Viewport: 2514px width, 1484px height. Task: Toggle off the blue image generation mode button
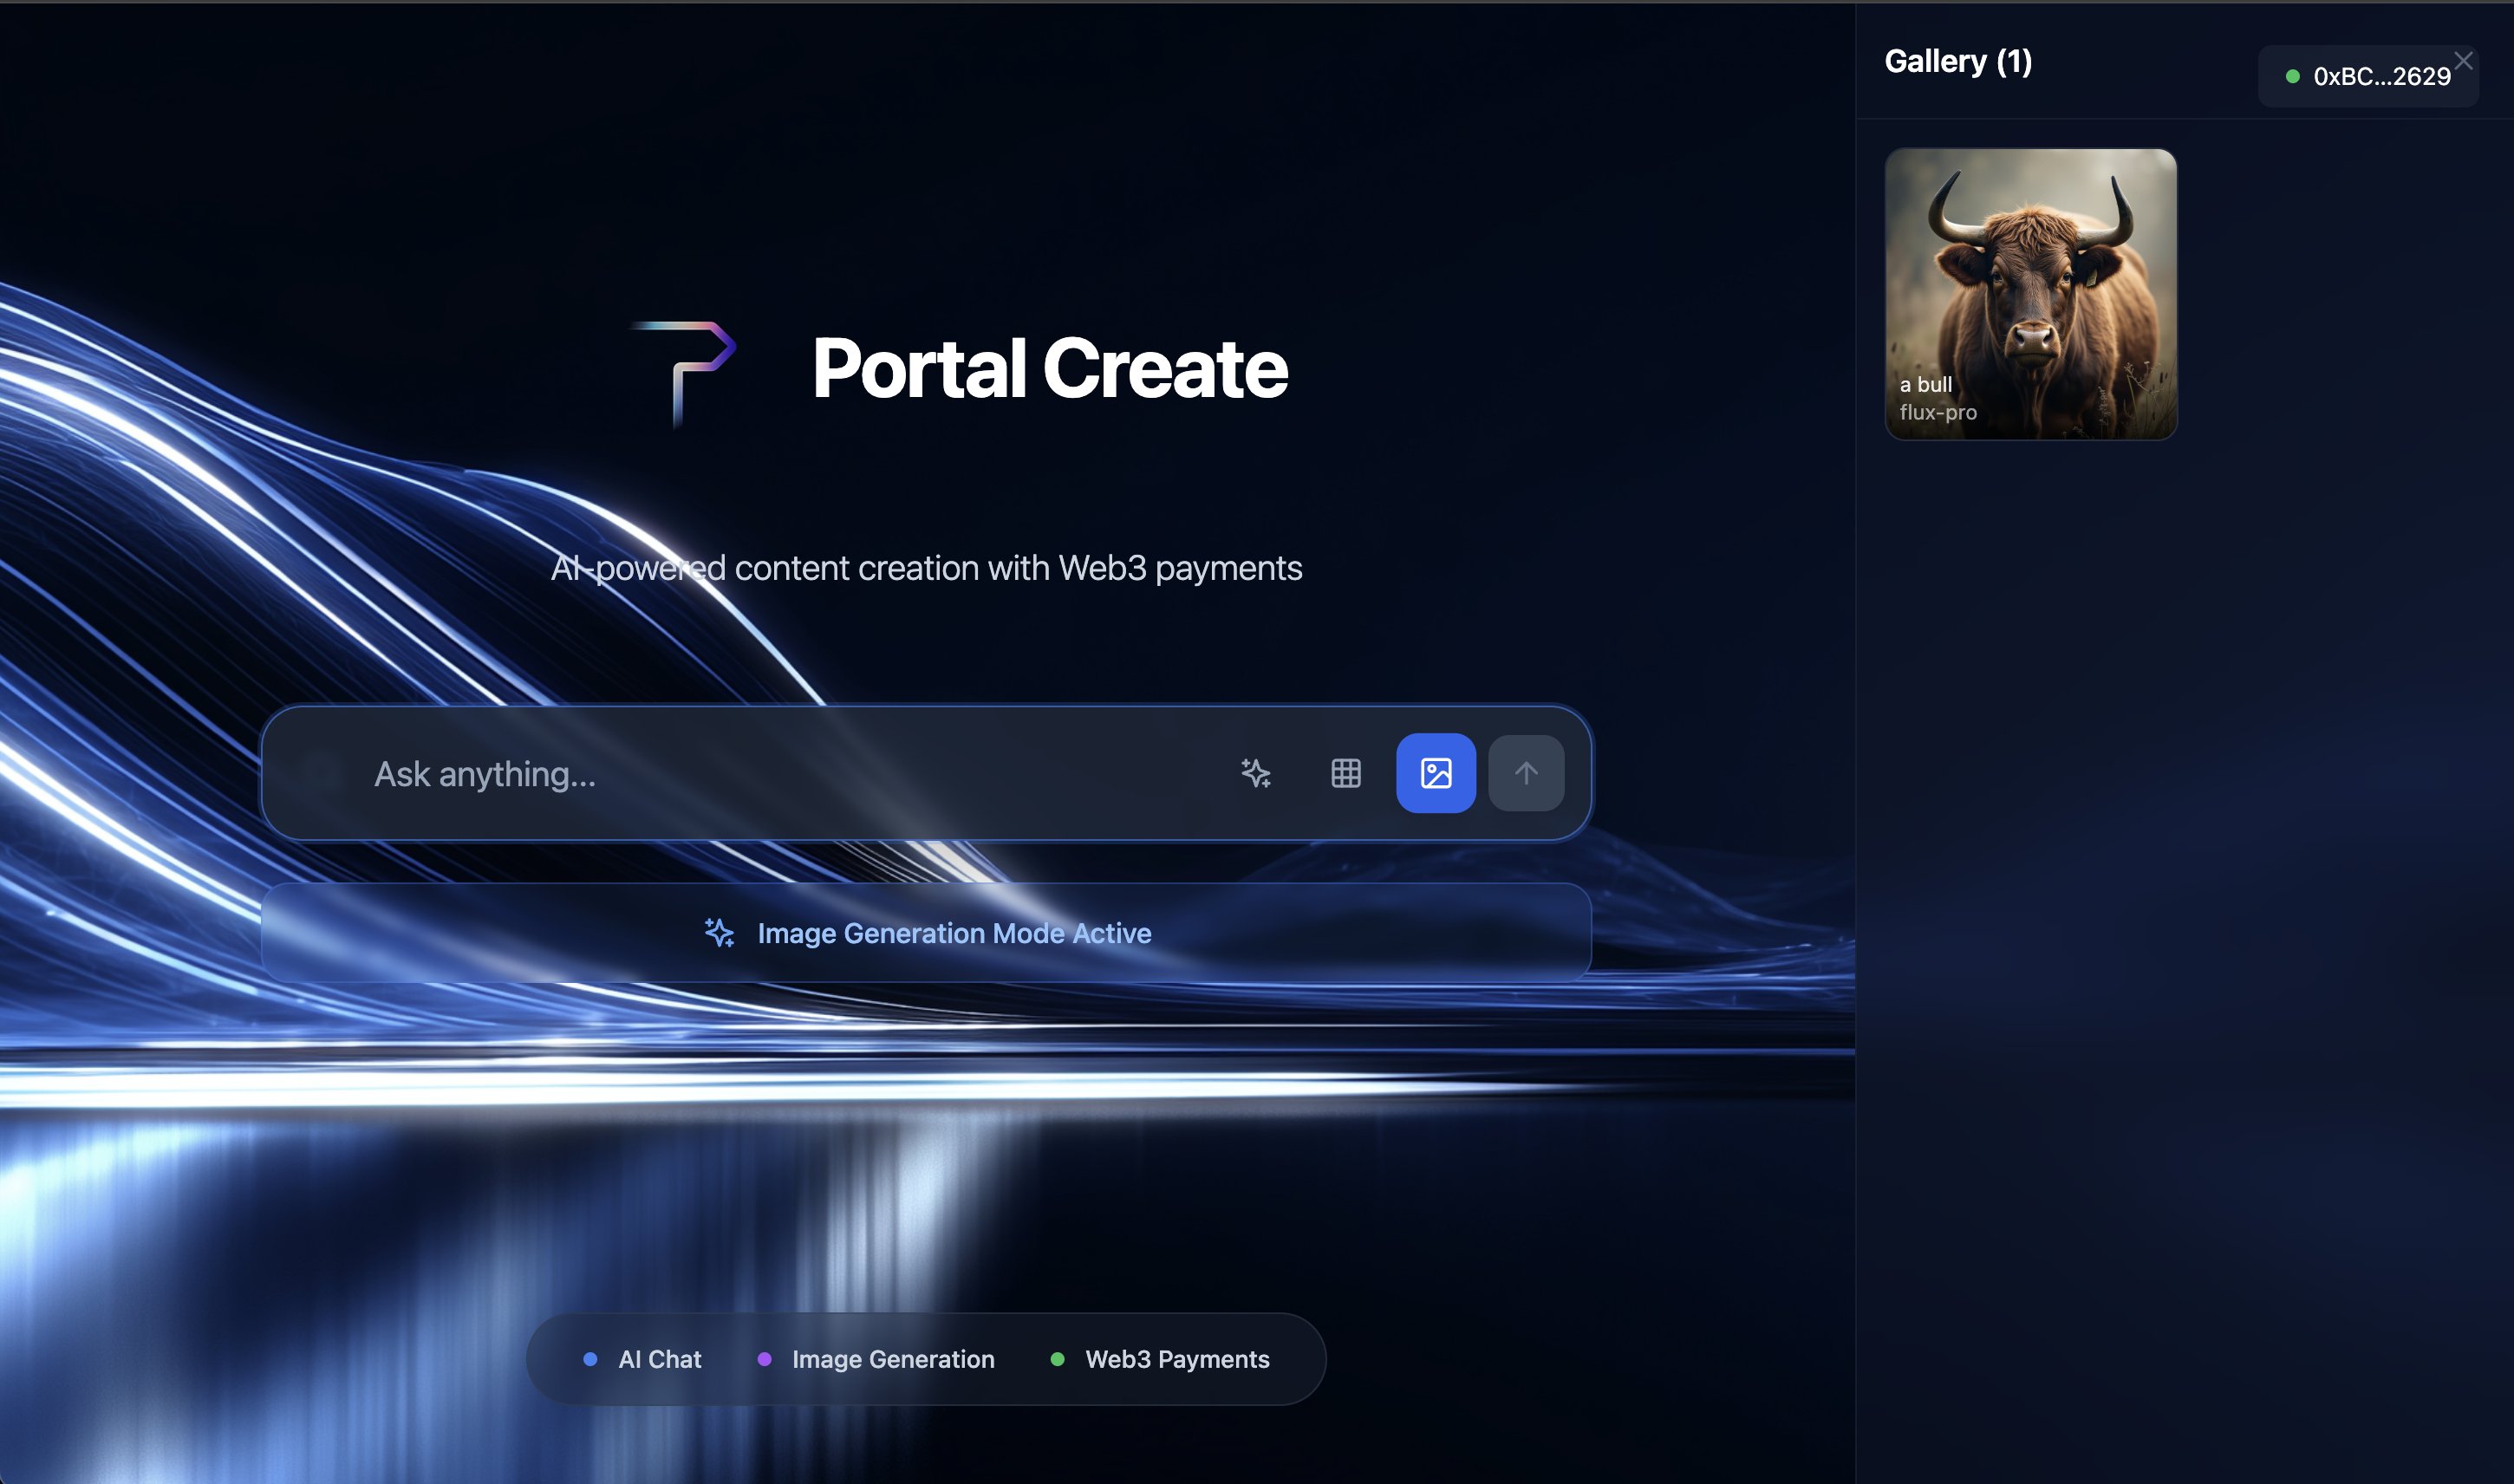(1435, 773)
